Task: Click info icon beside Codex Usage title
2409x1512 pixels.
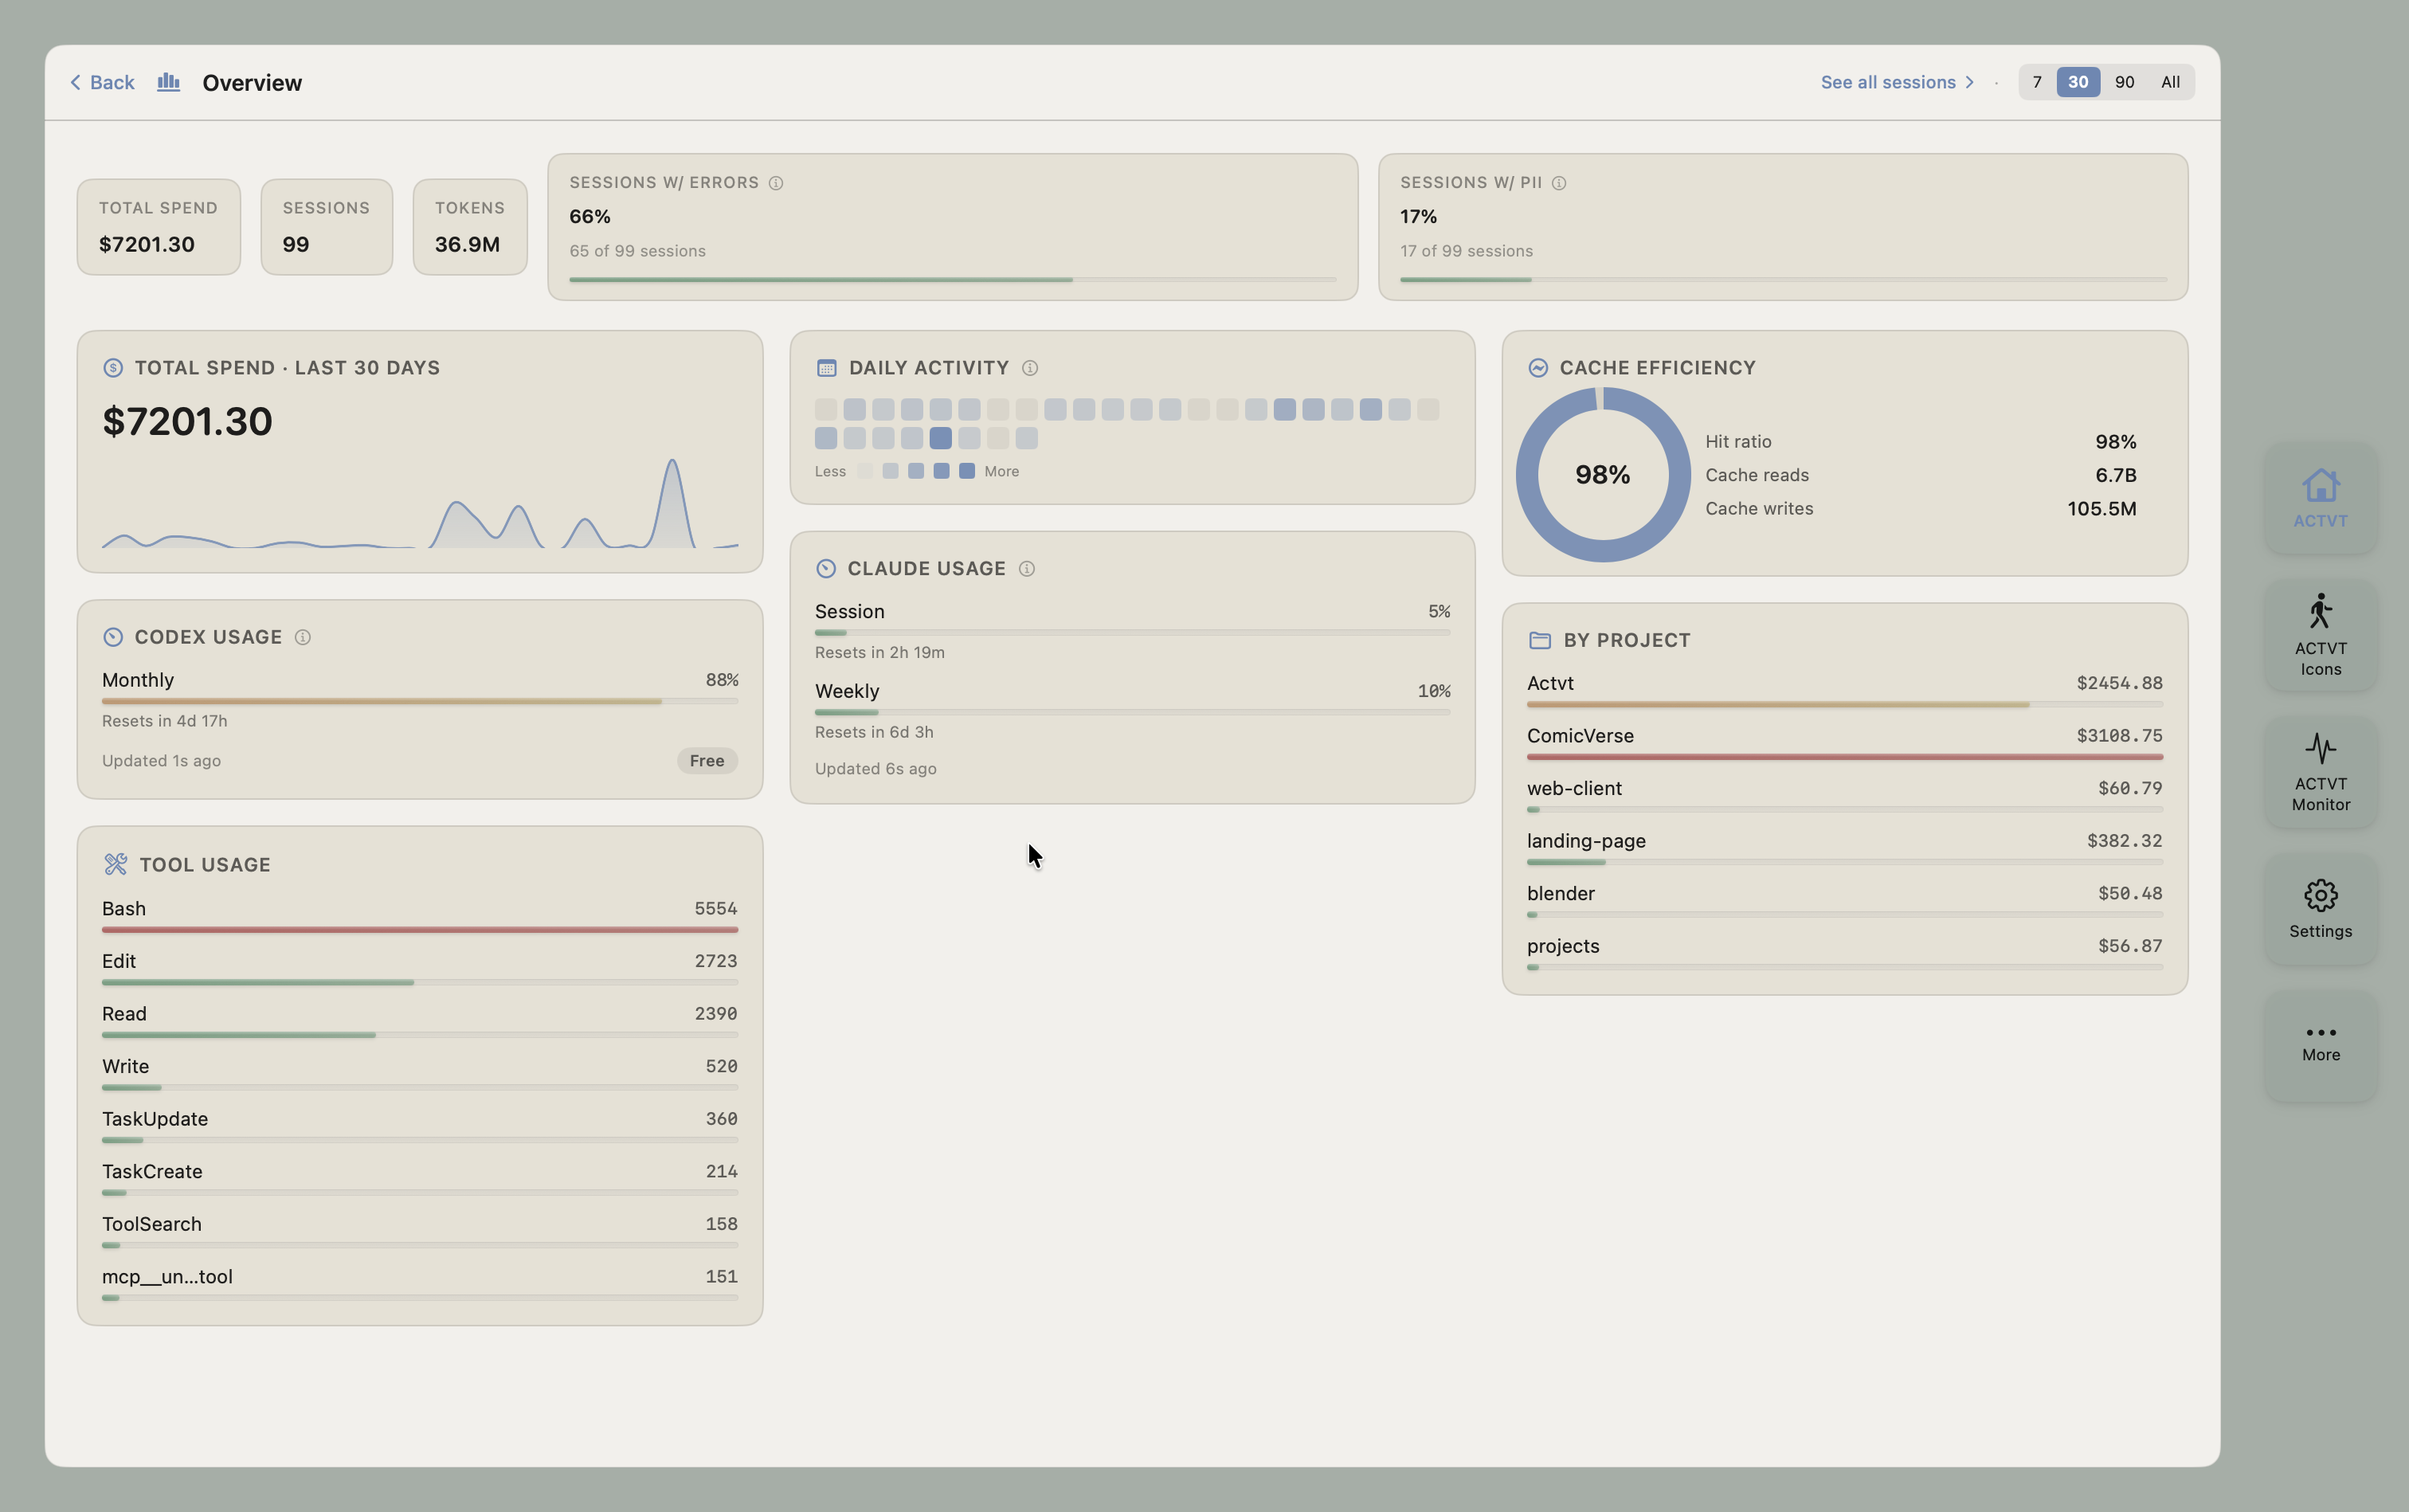Action: 302,637
